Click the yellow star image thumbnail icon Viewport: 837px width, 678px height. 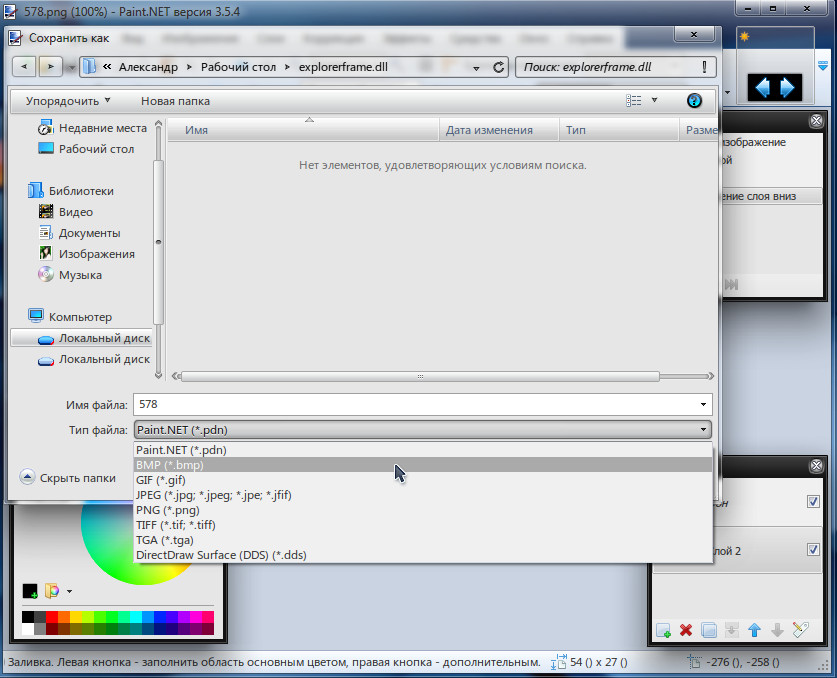(x=744, y=36)
